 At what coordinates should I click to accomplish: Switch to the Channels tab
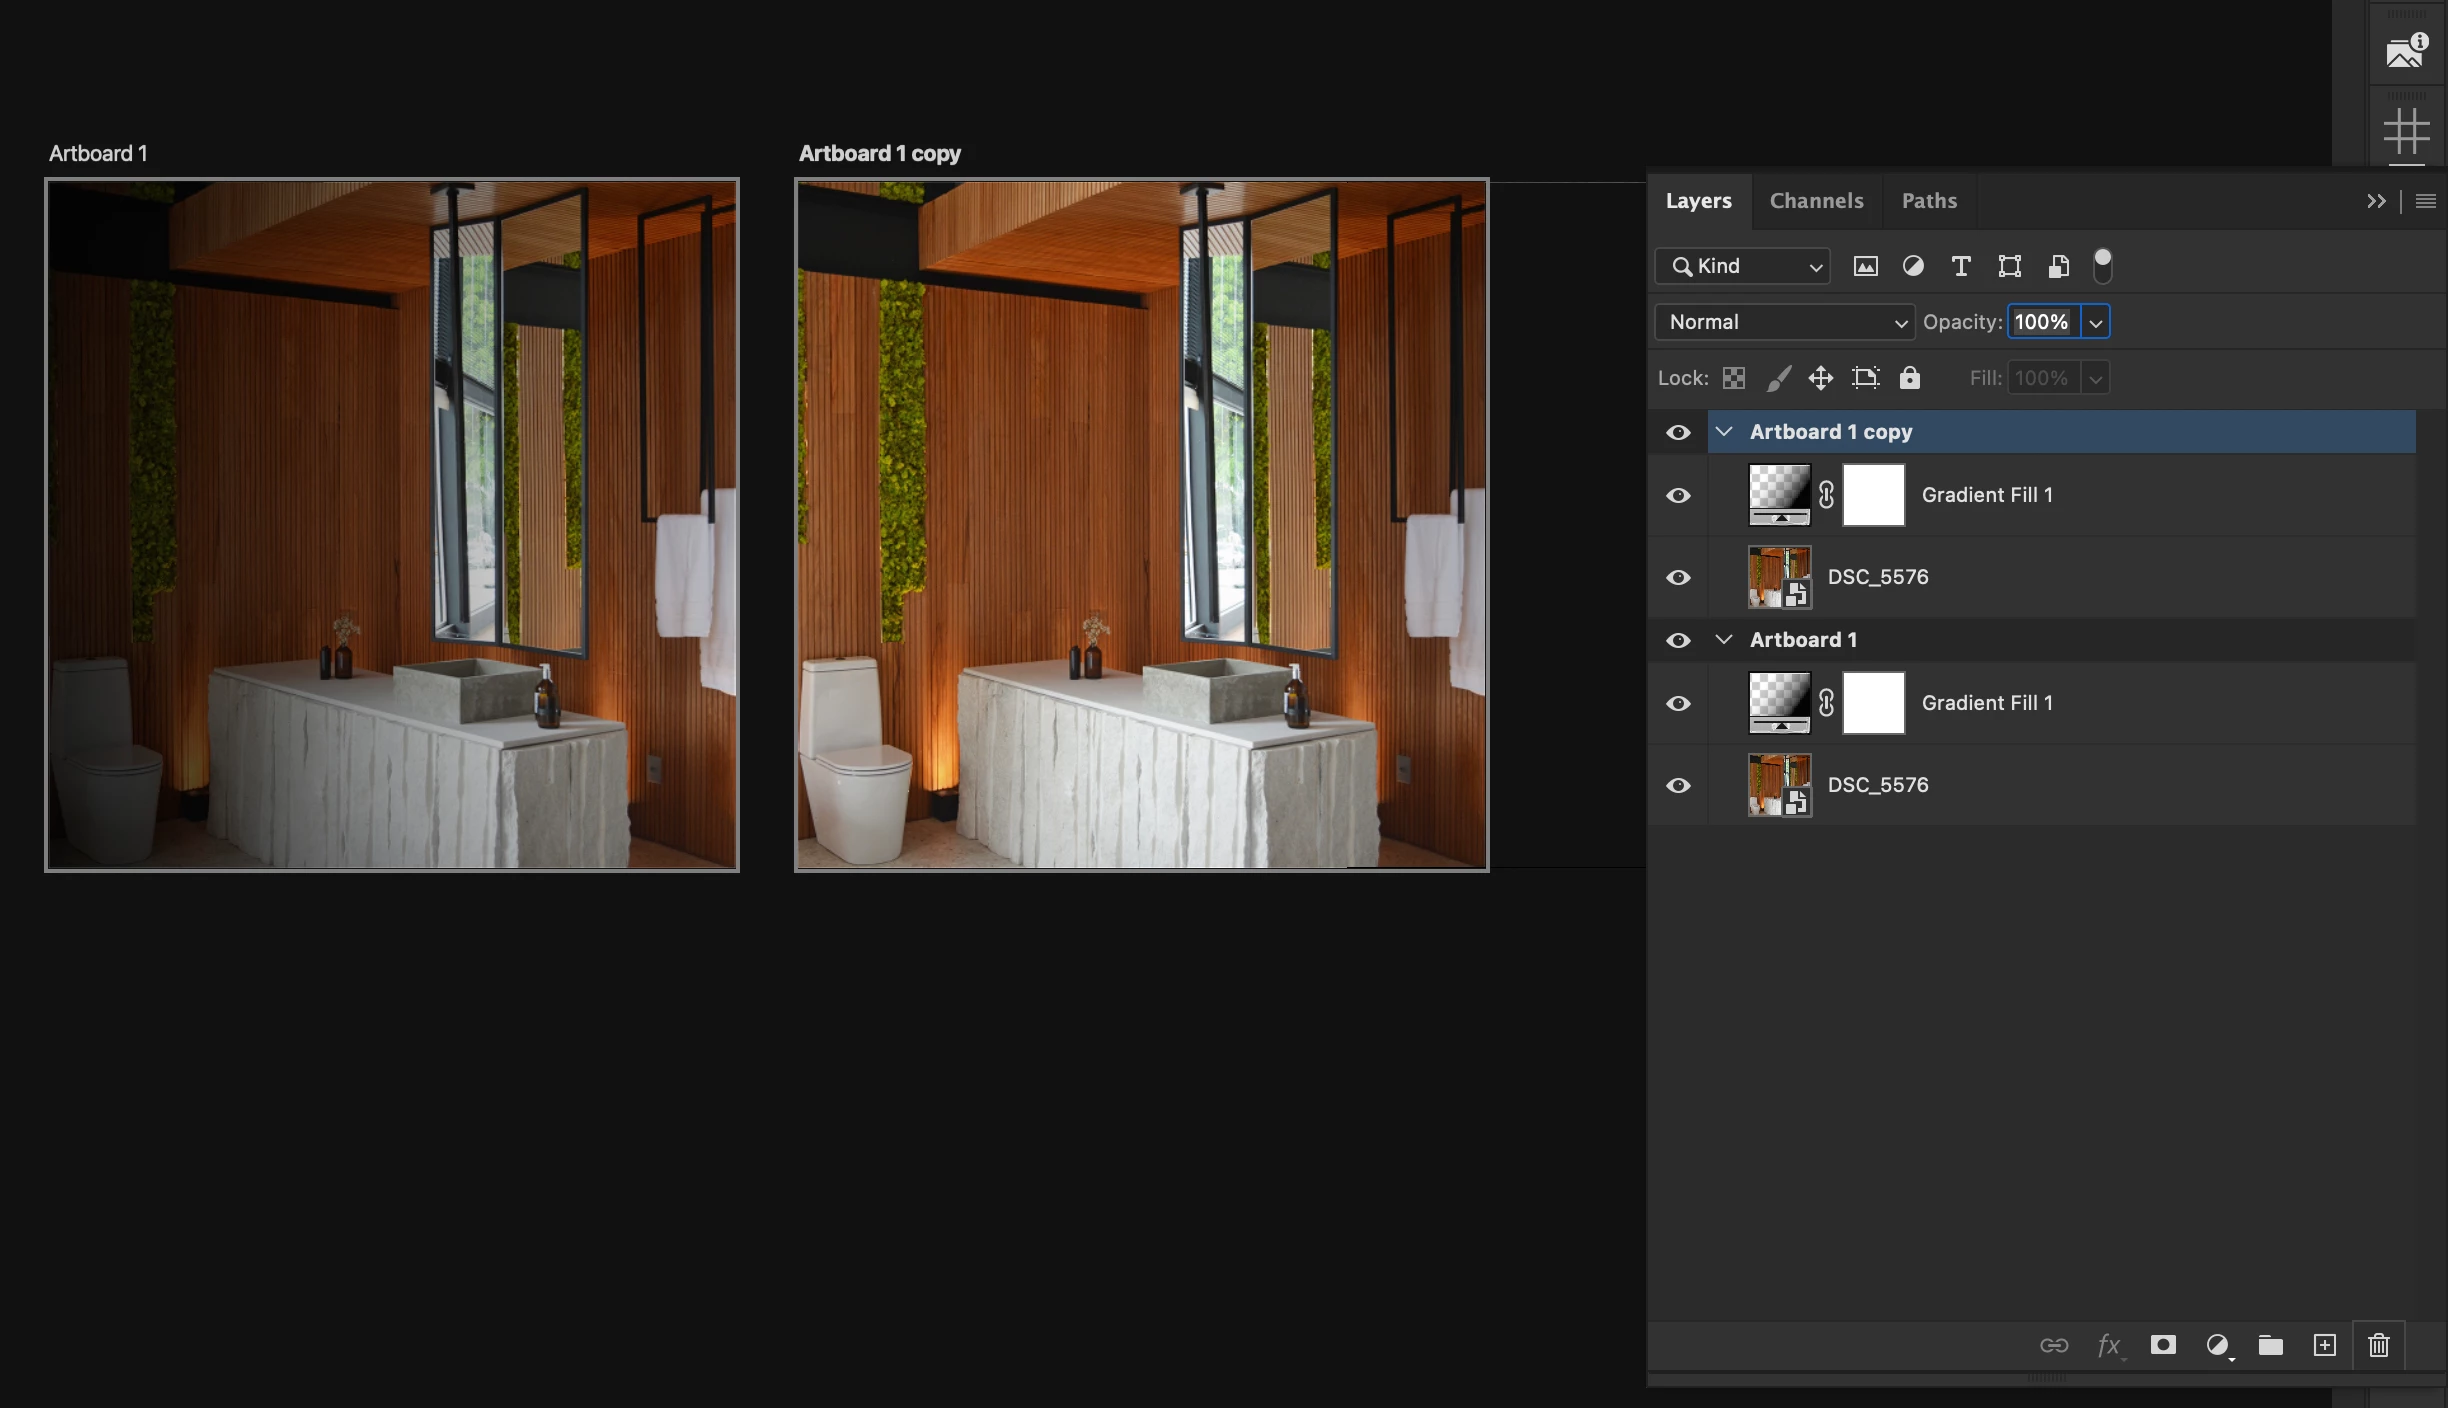tap(1816, 201)
